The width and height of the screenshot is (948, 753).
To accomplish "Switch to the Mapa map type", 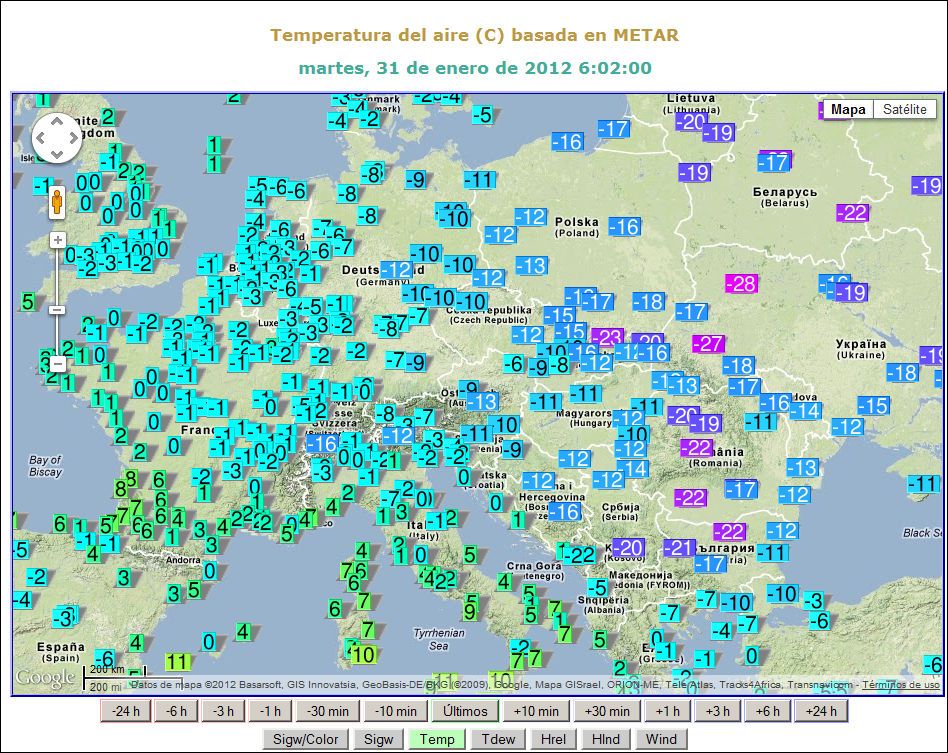I will 848,109.
